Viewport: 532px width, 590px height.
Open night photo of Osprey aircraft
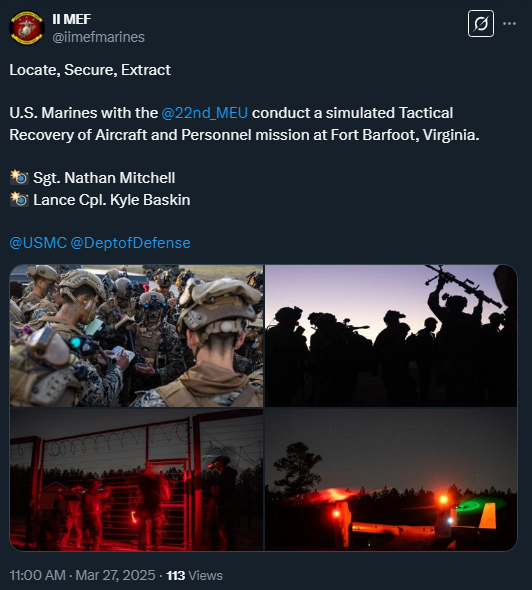(x=391, y=479)
